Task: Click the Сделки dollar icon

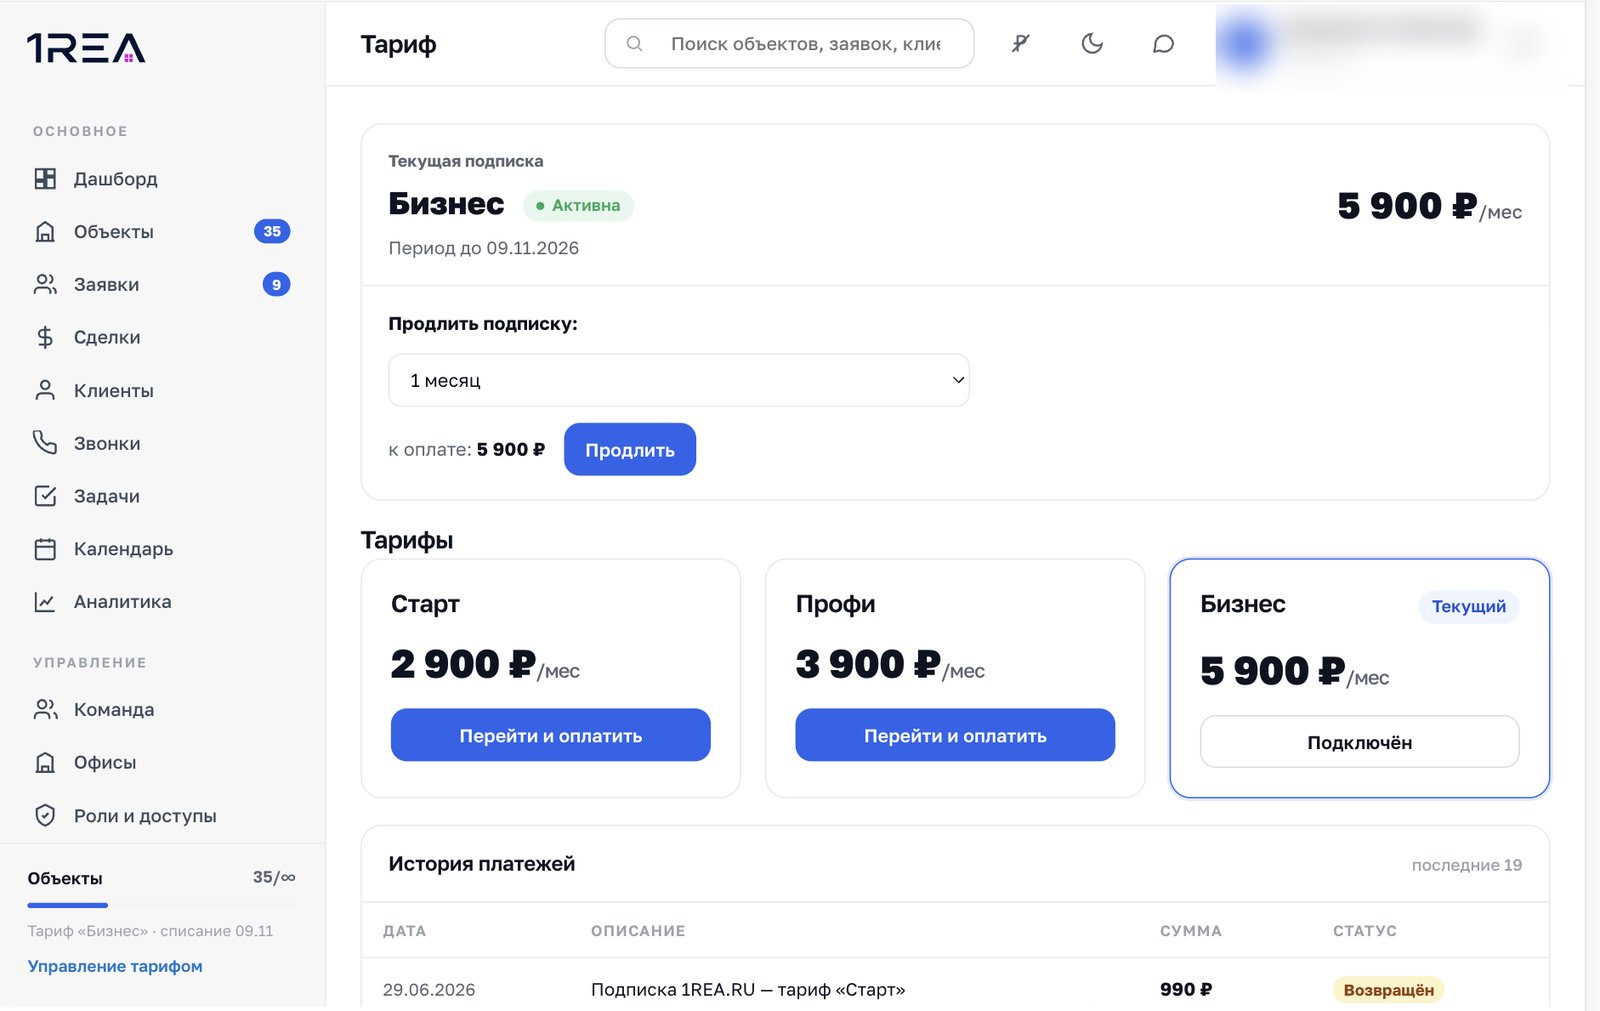Action: 45,337
